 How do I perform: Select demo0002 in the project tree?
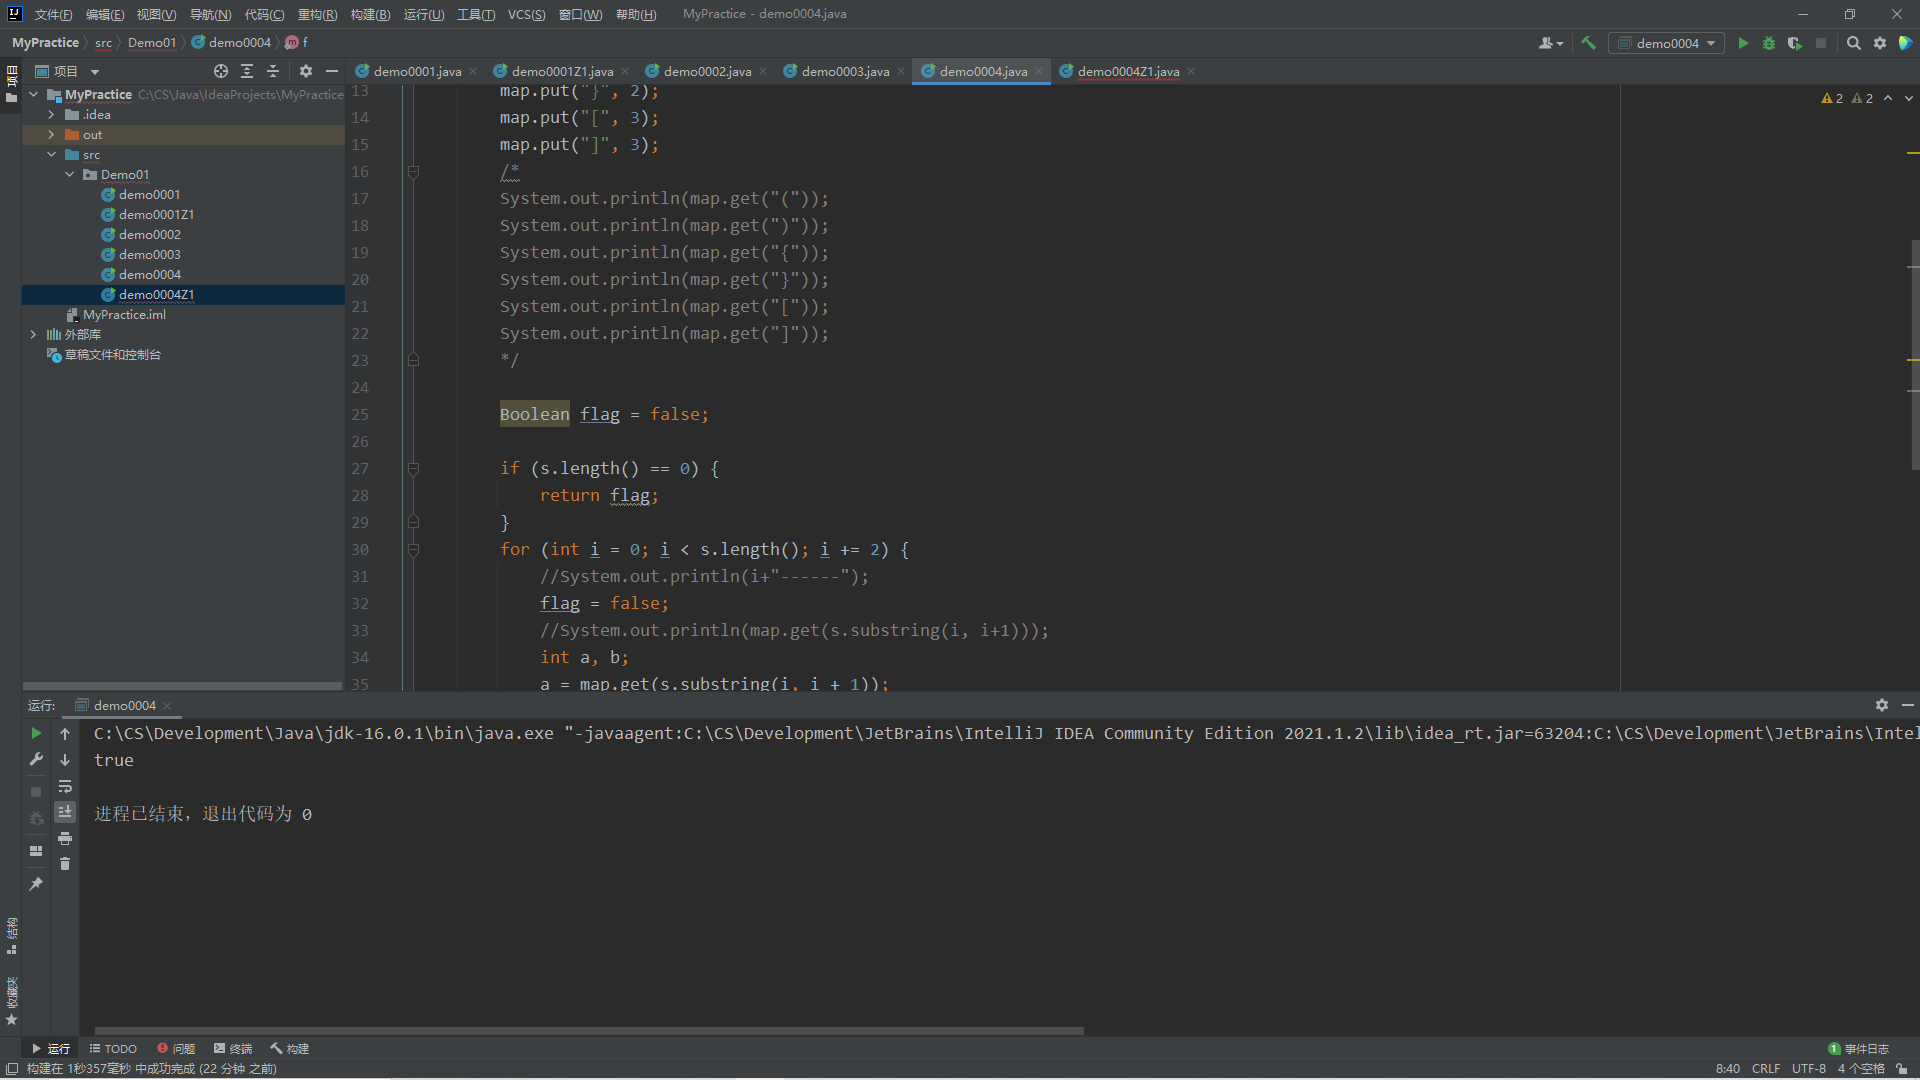click(x=150, y=235)
